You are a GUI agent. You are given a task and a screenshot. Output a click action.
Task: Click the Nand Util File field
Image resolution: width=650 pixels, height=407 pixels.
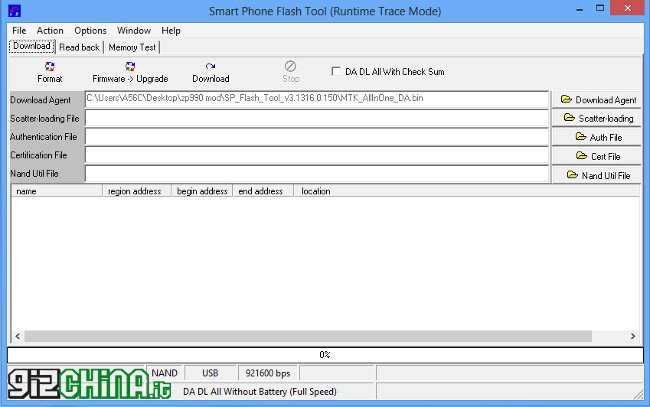(x=317, y=174)
